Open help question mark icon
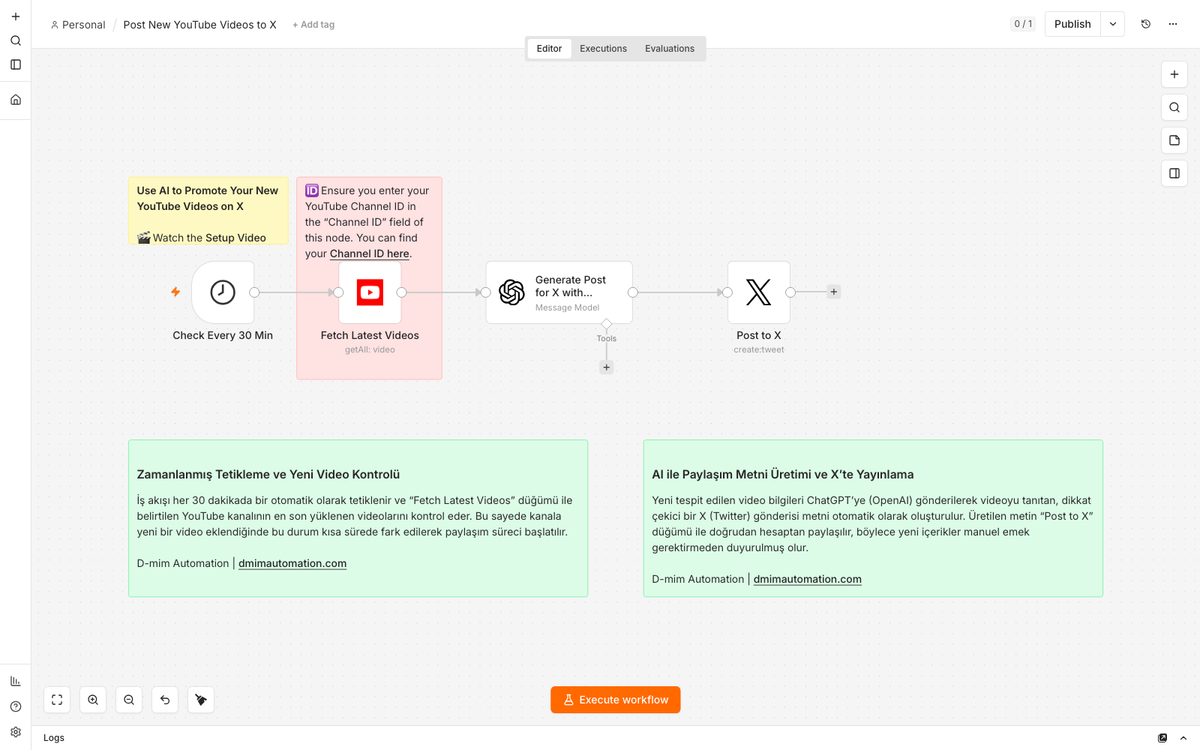Screen dimensions: 1200x750 point(15,706)
